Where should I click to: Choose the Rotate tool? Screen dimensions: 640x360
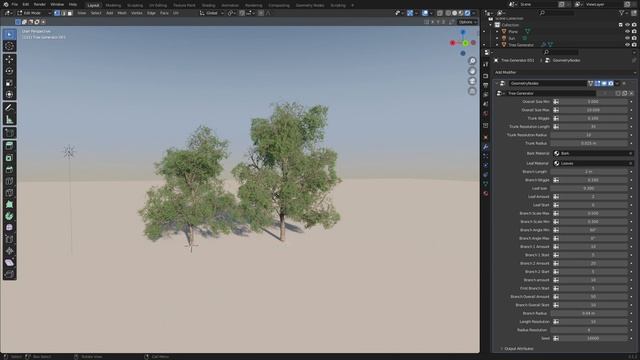[9, 71]
